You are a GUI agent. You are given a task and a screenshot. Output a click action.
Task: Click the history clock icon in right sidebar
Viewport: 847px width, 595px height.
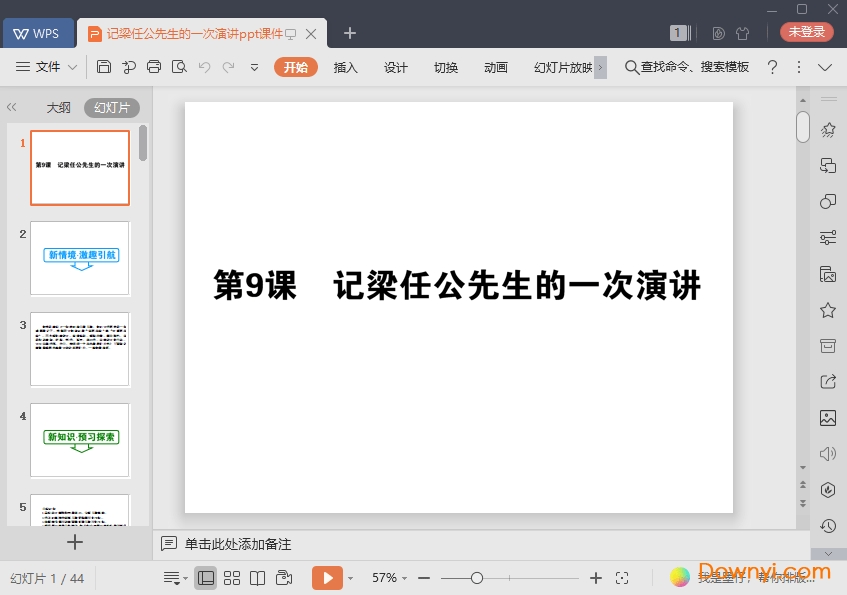click(826, 525)
